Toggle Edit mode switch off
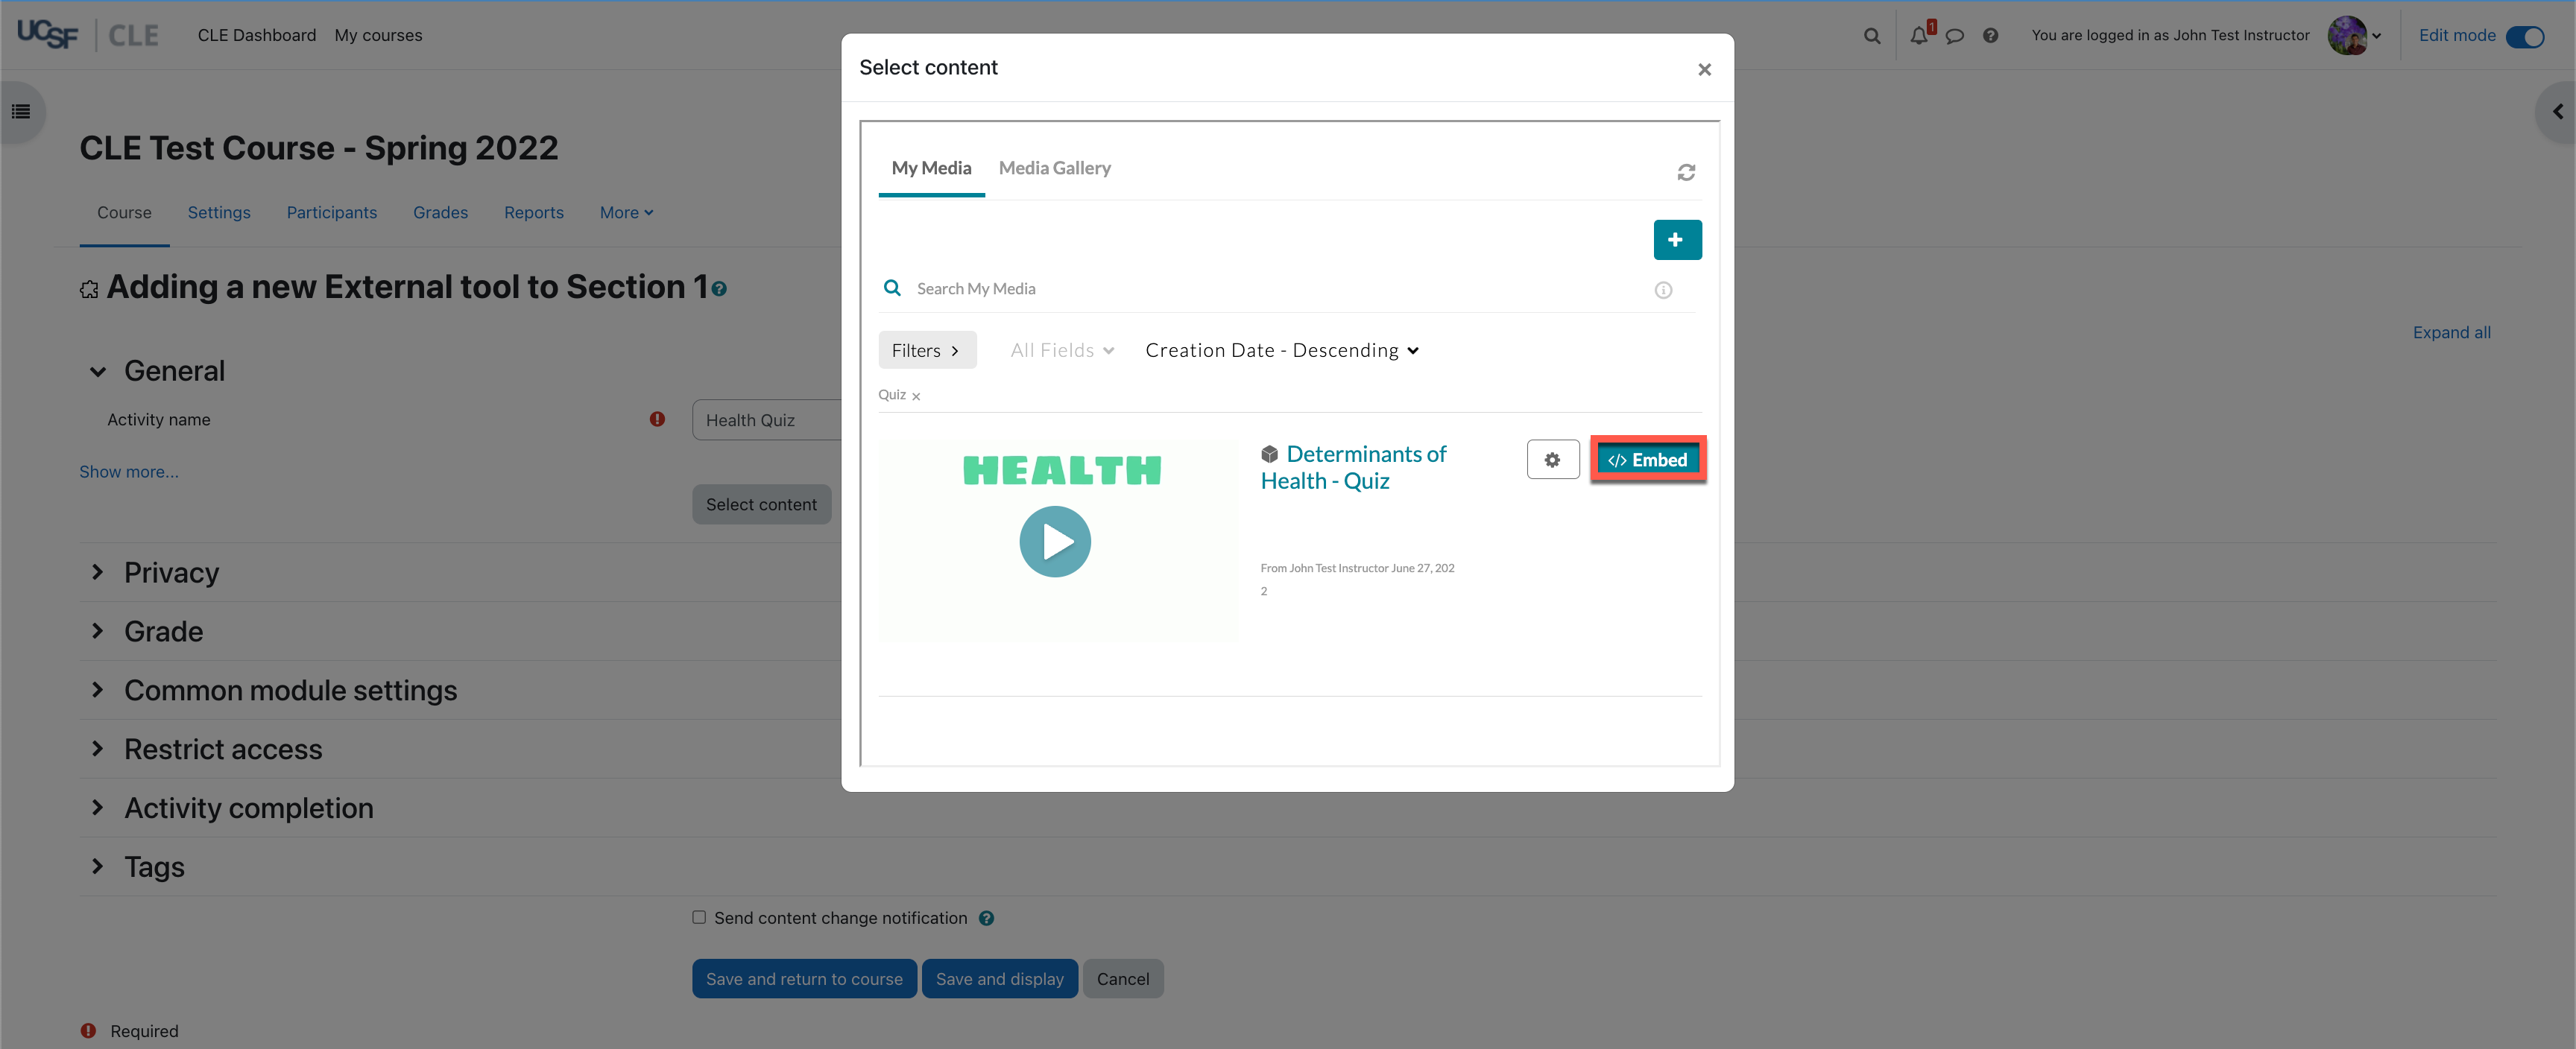This screenshot has height=1049, width=2576. (x=2525, y=36)
